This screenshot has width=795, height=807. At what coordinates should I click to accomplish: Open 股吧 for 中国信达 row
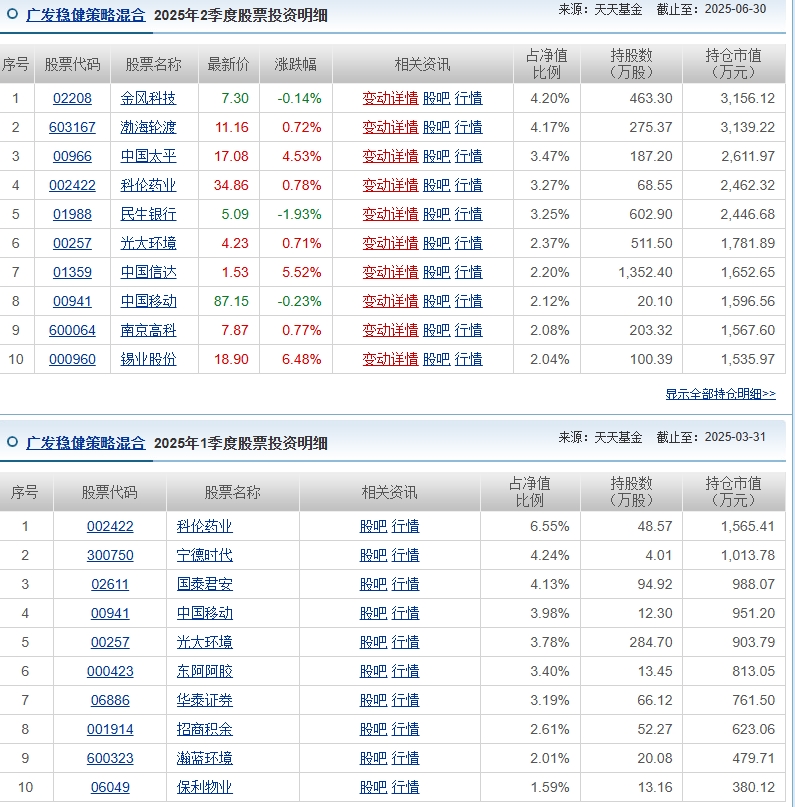click(436, 272)
